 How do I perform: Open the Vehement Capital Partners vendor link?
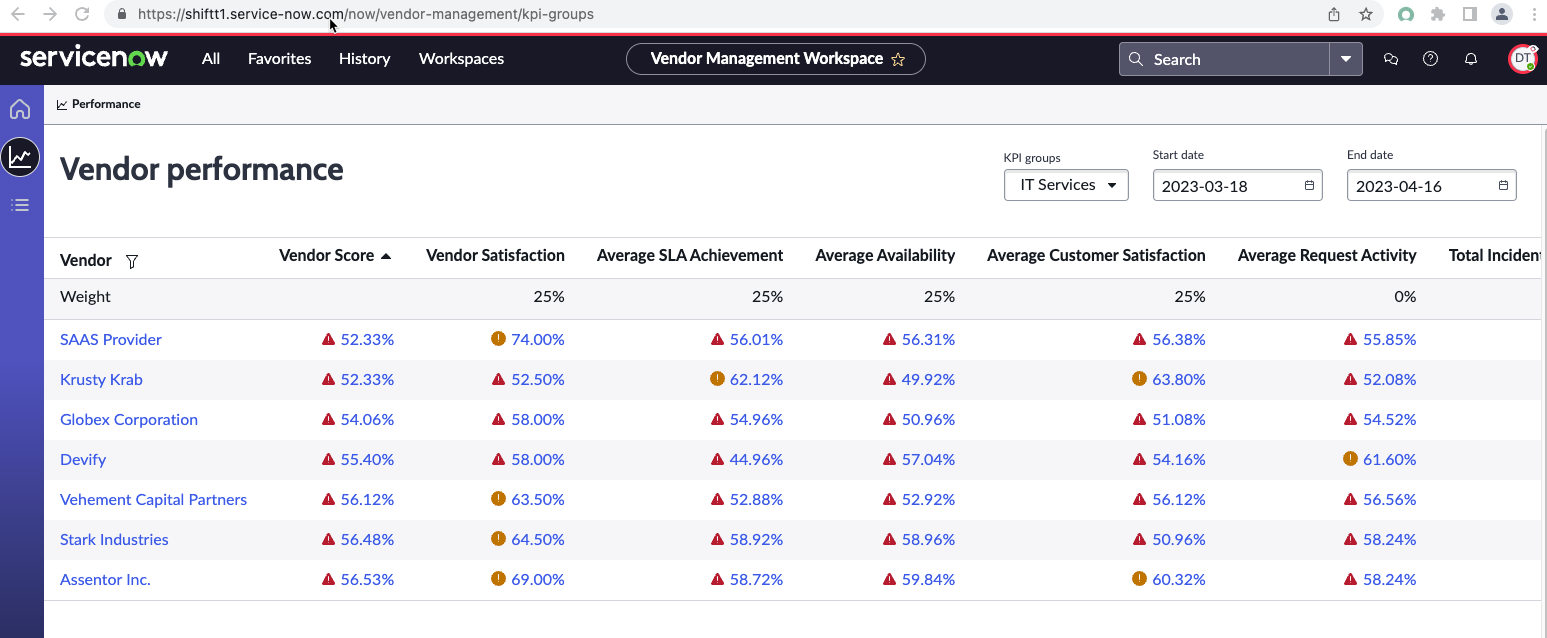(x=153, y=500)
